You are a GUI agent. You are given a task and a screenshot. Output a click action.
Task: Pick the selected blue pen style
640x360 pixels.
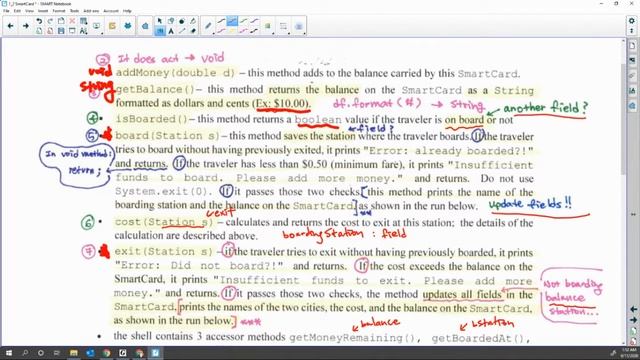pos(232,21)
